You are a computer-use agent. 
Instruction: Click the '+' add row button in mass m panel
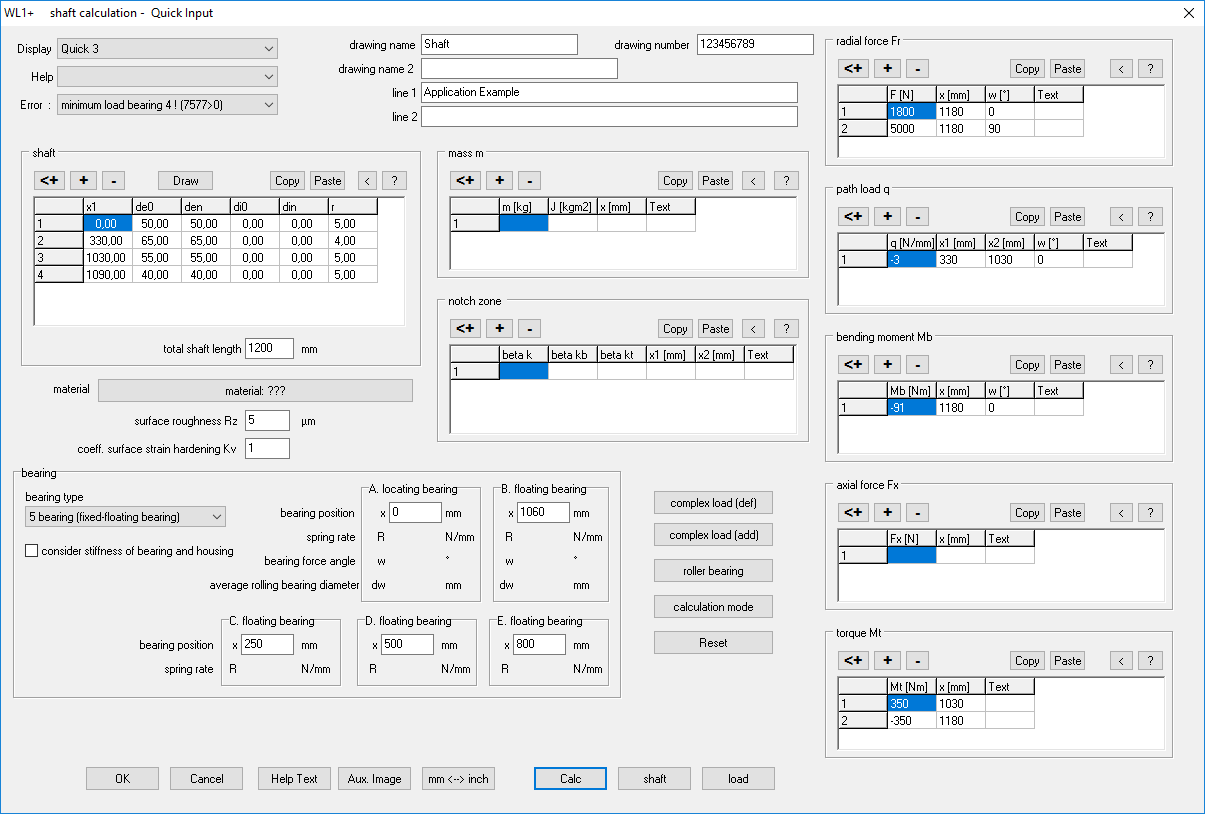coord(498,181)
